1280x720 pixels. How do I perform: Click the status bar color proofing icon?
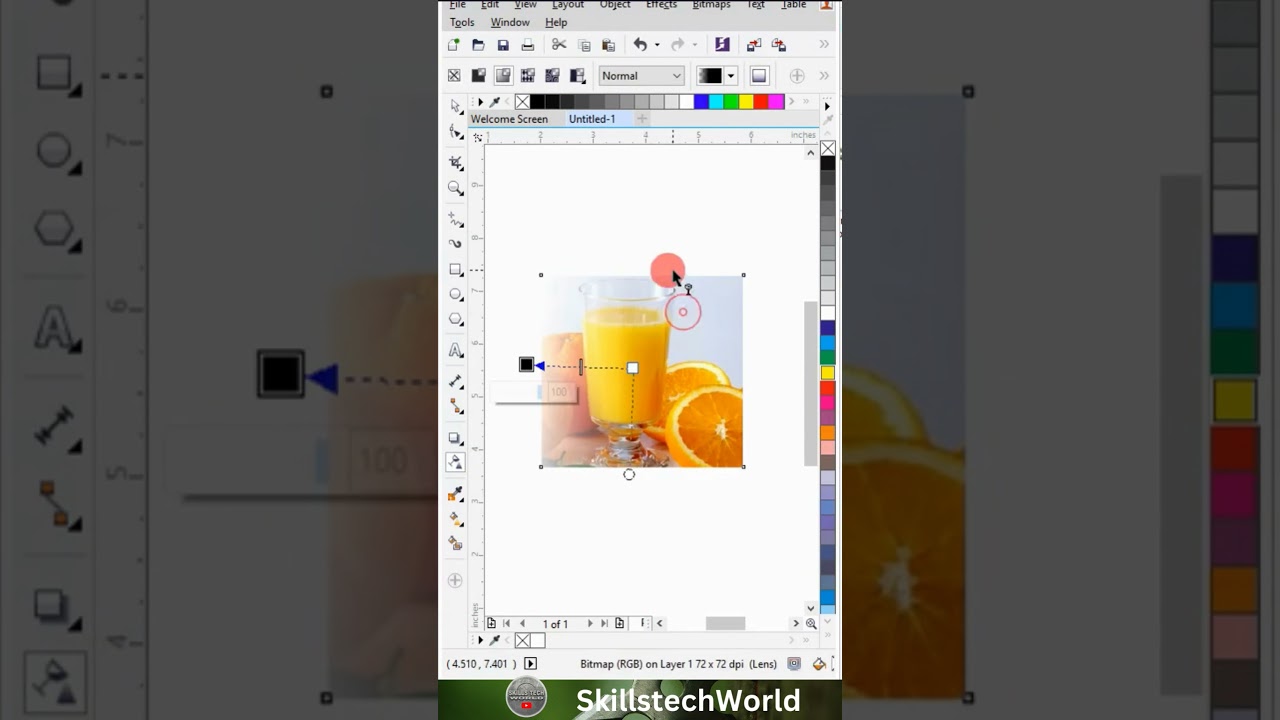794,664
